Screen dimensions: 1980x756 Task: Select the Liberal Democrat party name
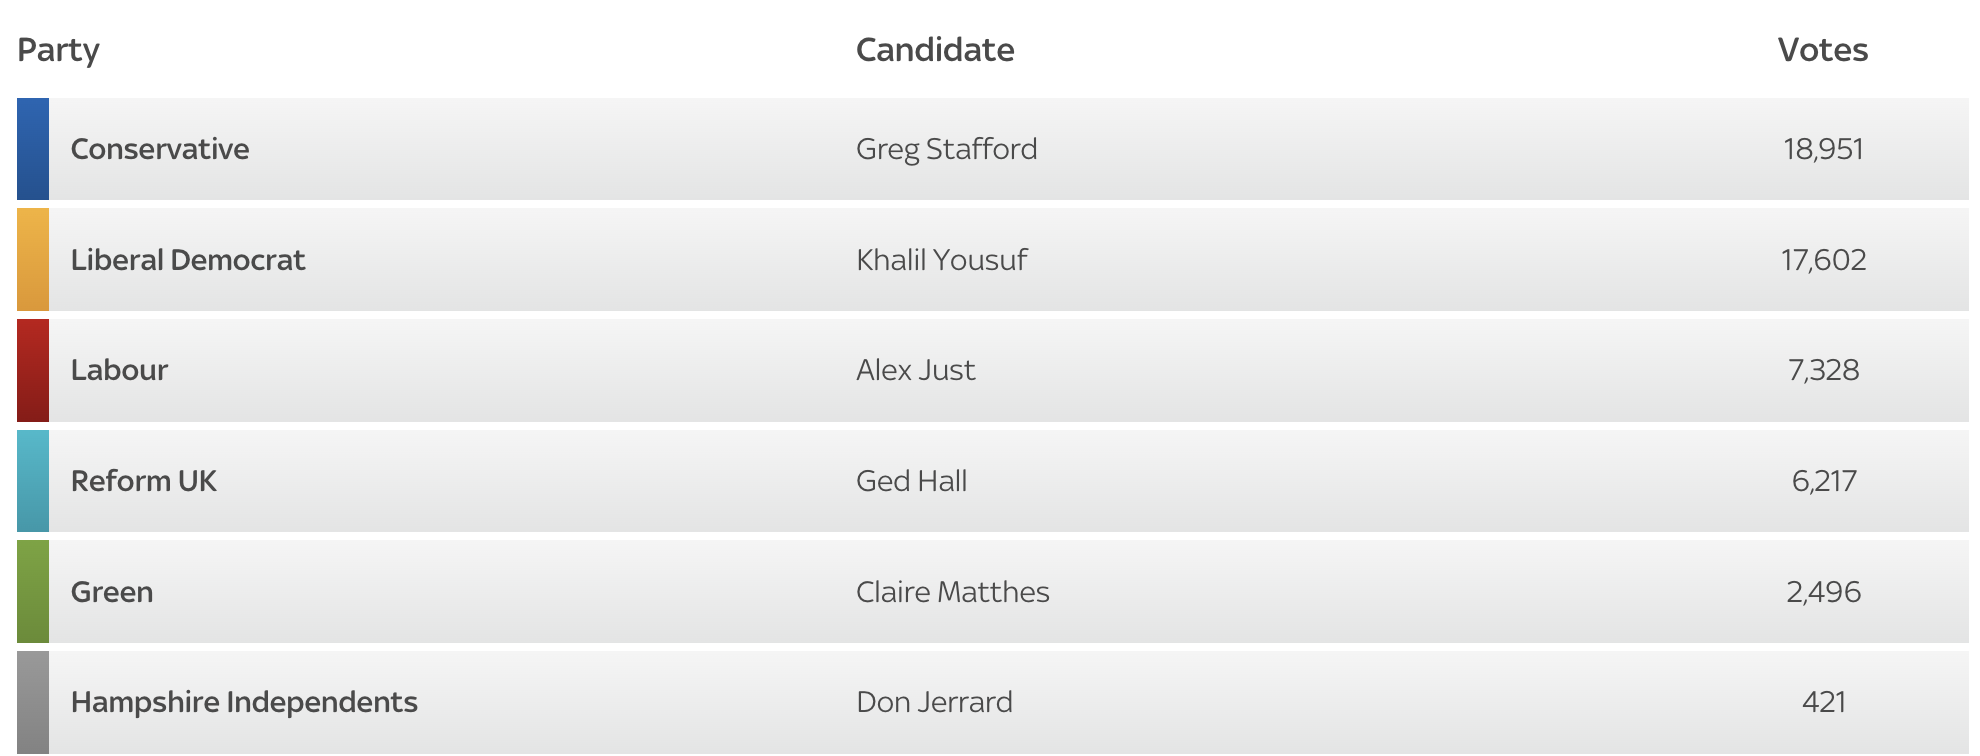click(x=188, y=260)
